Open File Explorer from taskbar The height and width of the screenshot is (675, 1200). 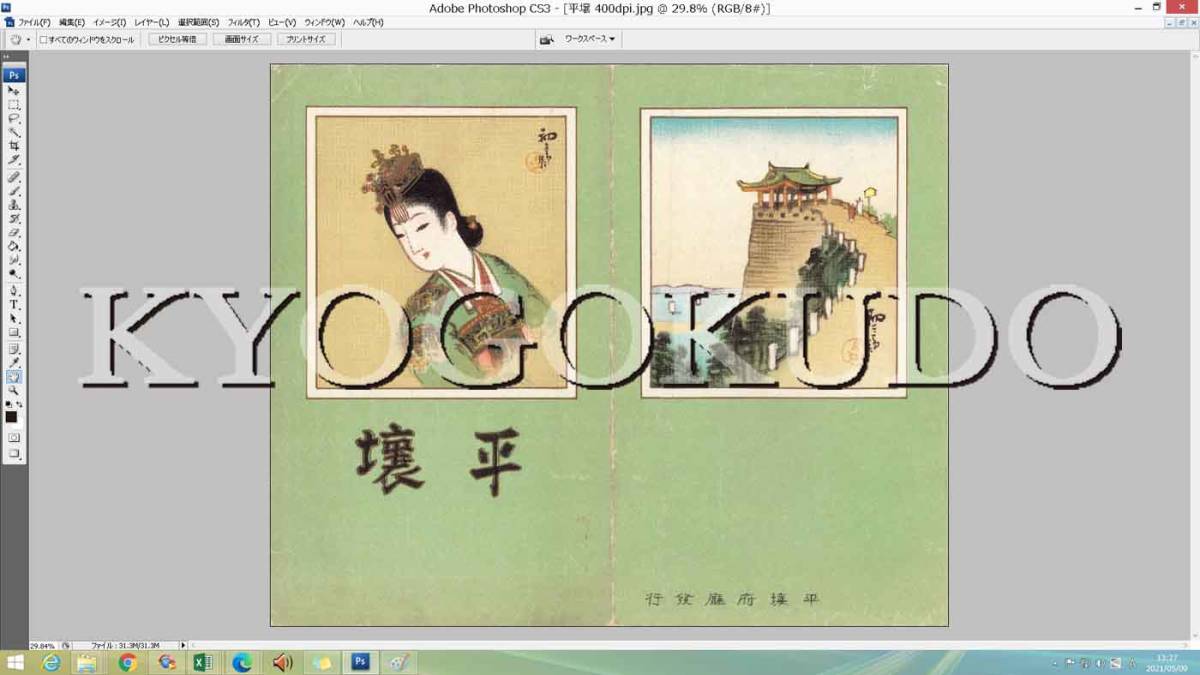coord(87,663)
